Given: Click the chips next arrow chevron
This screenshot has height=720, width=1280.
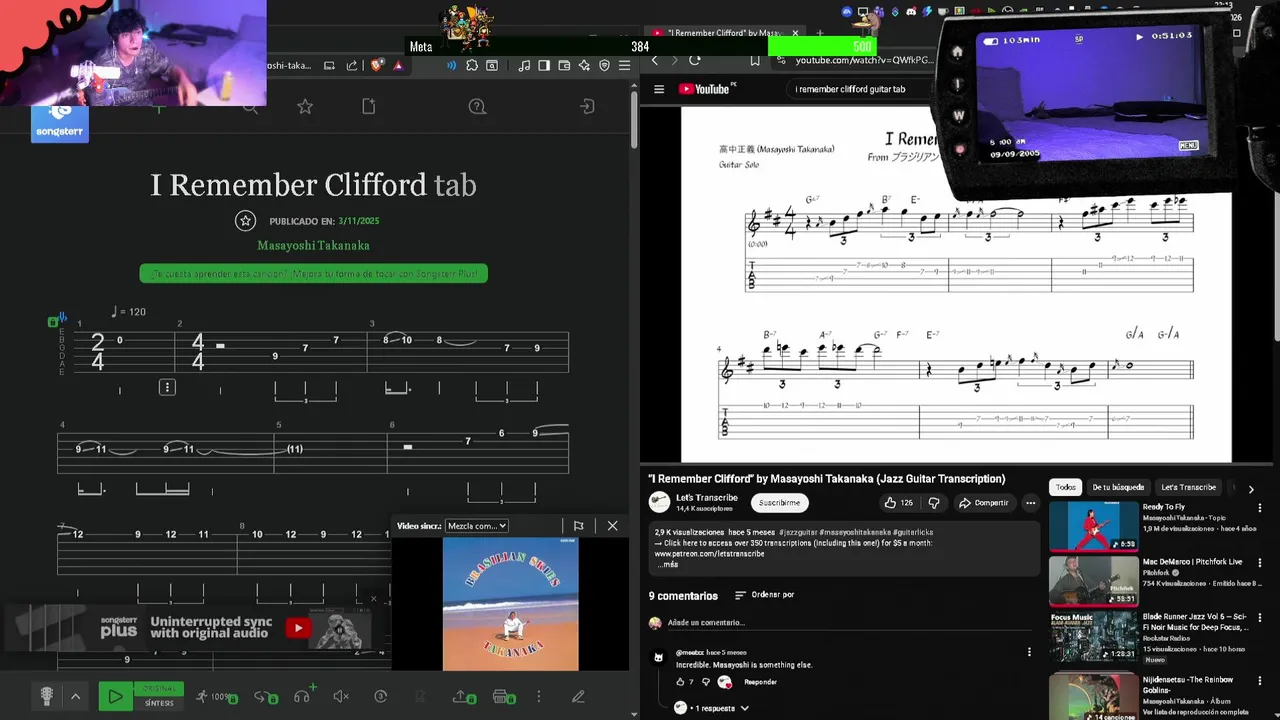Looking at the screenshot, I should pos(1250,489).
